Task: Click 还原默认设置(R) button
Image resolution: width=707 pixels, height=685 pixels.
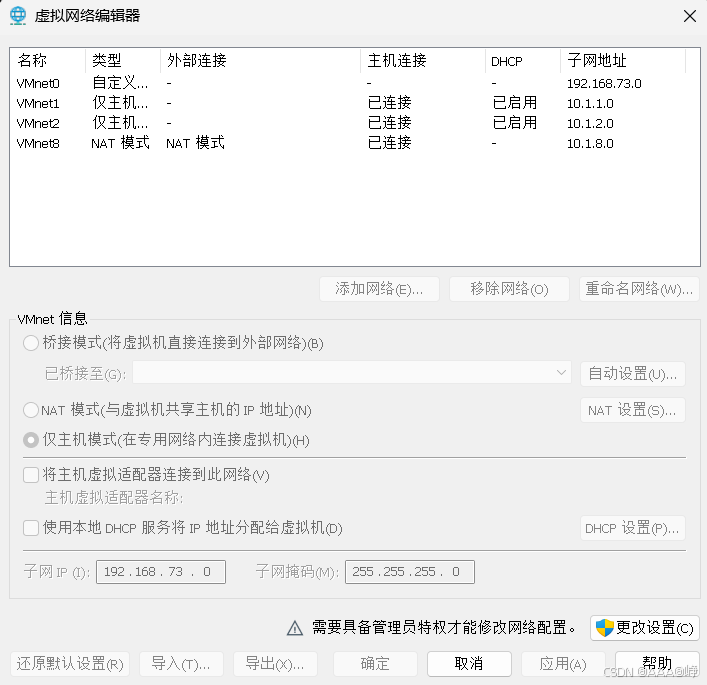Action: click(x=70, y=664)
